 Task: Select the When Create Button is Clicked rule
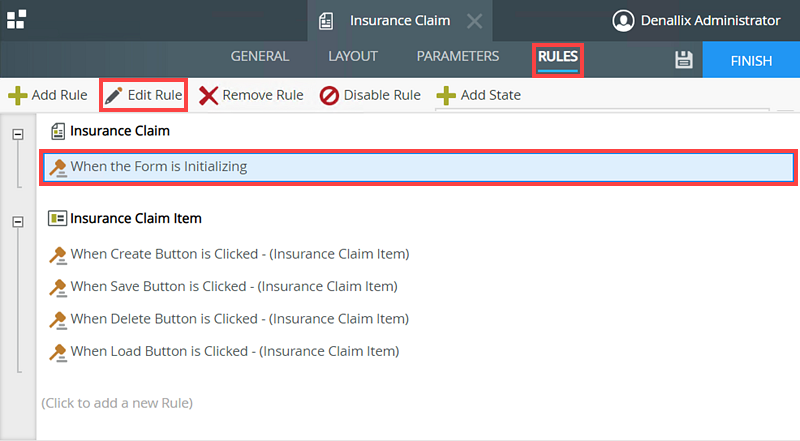point(240,254)
